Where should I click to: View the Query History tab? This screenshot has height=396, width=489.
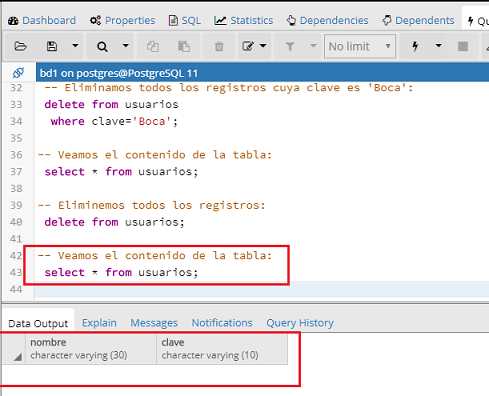tap(300, 323)
